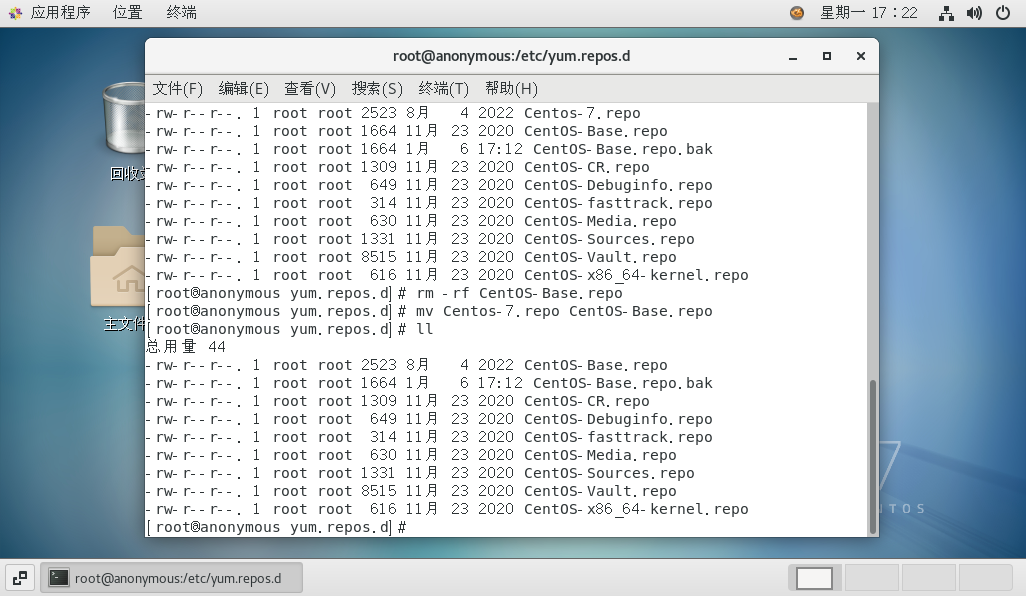
Task: Click the terminal icon in taskbar entry
Action: coord(59,578)
